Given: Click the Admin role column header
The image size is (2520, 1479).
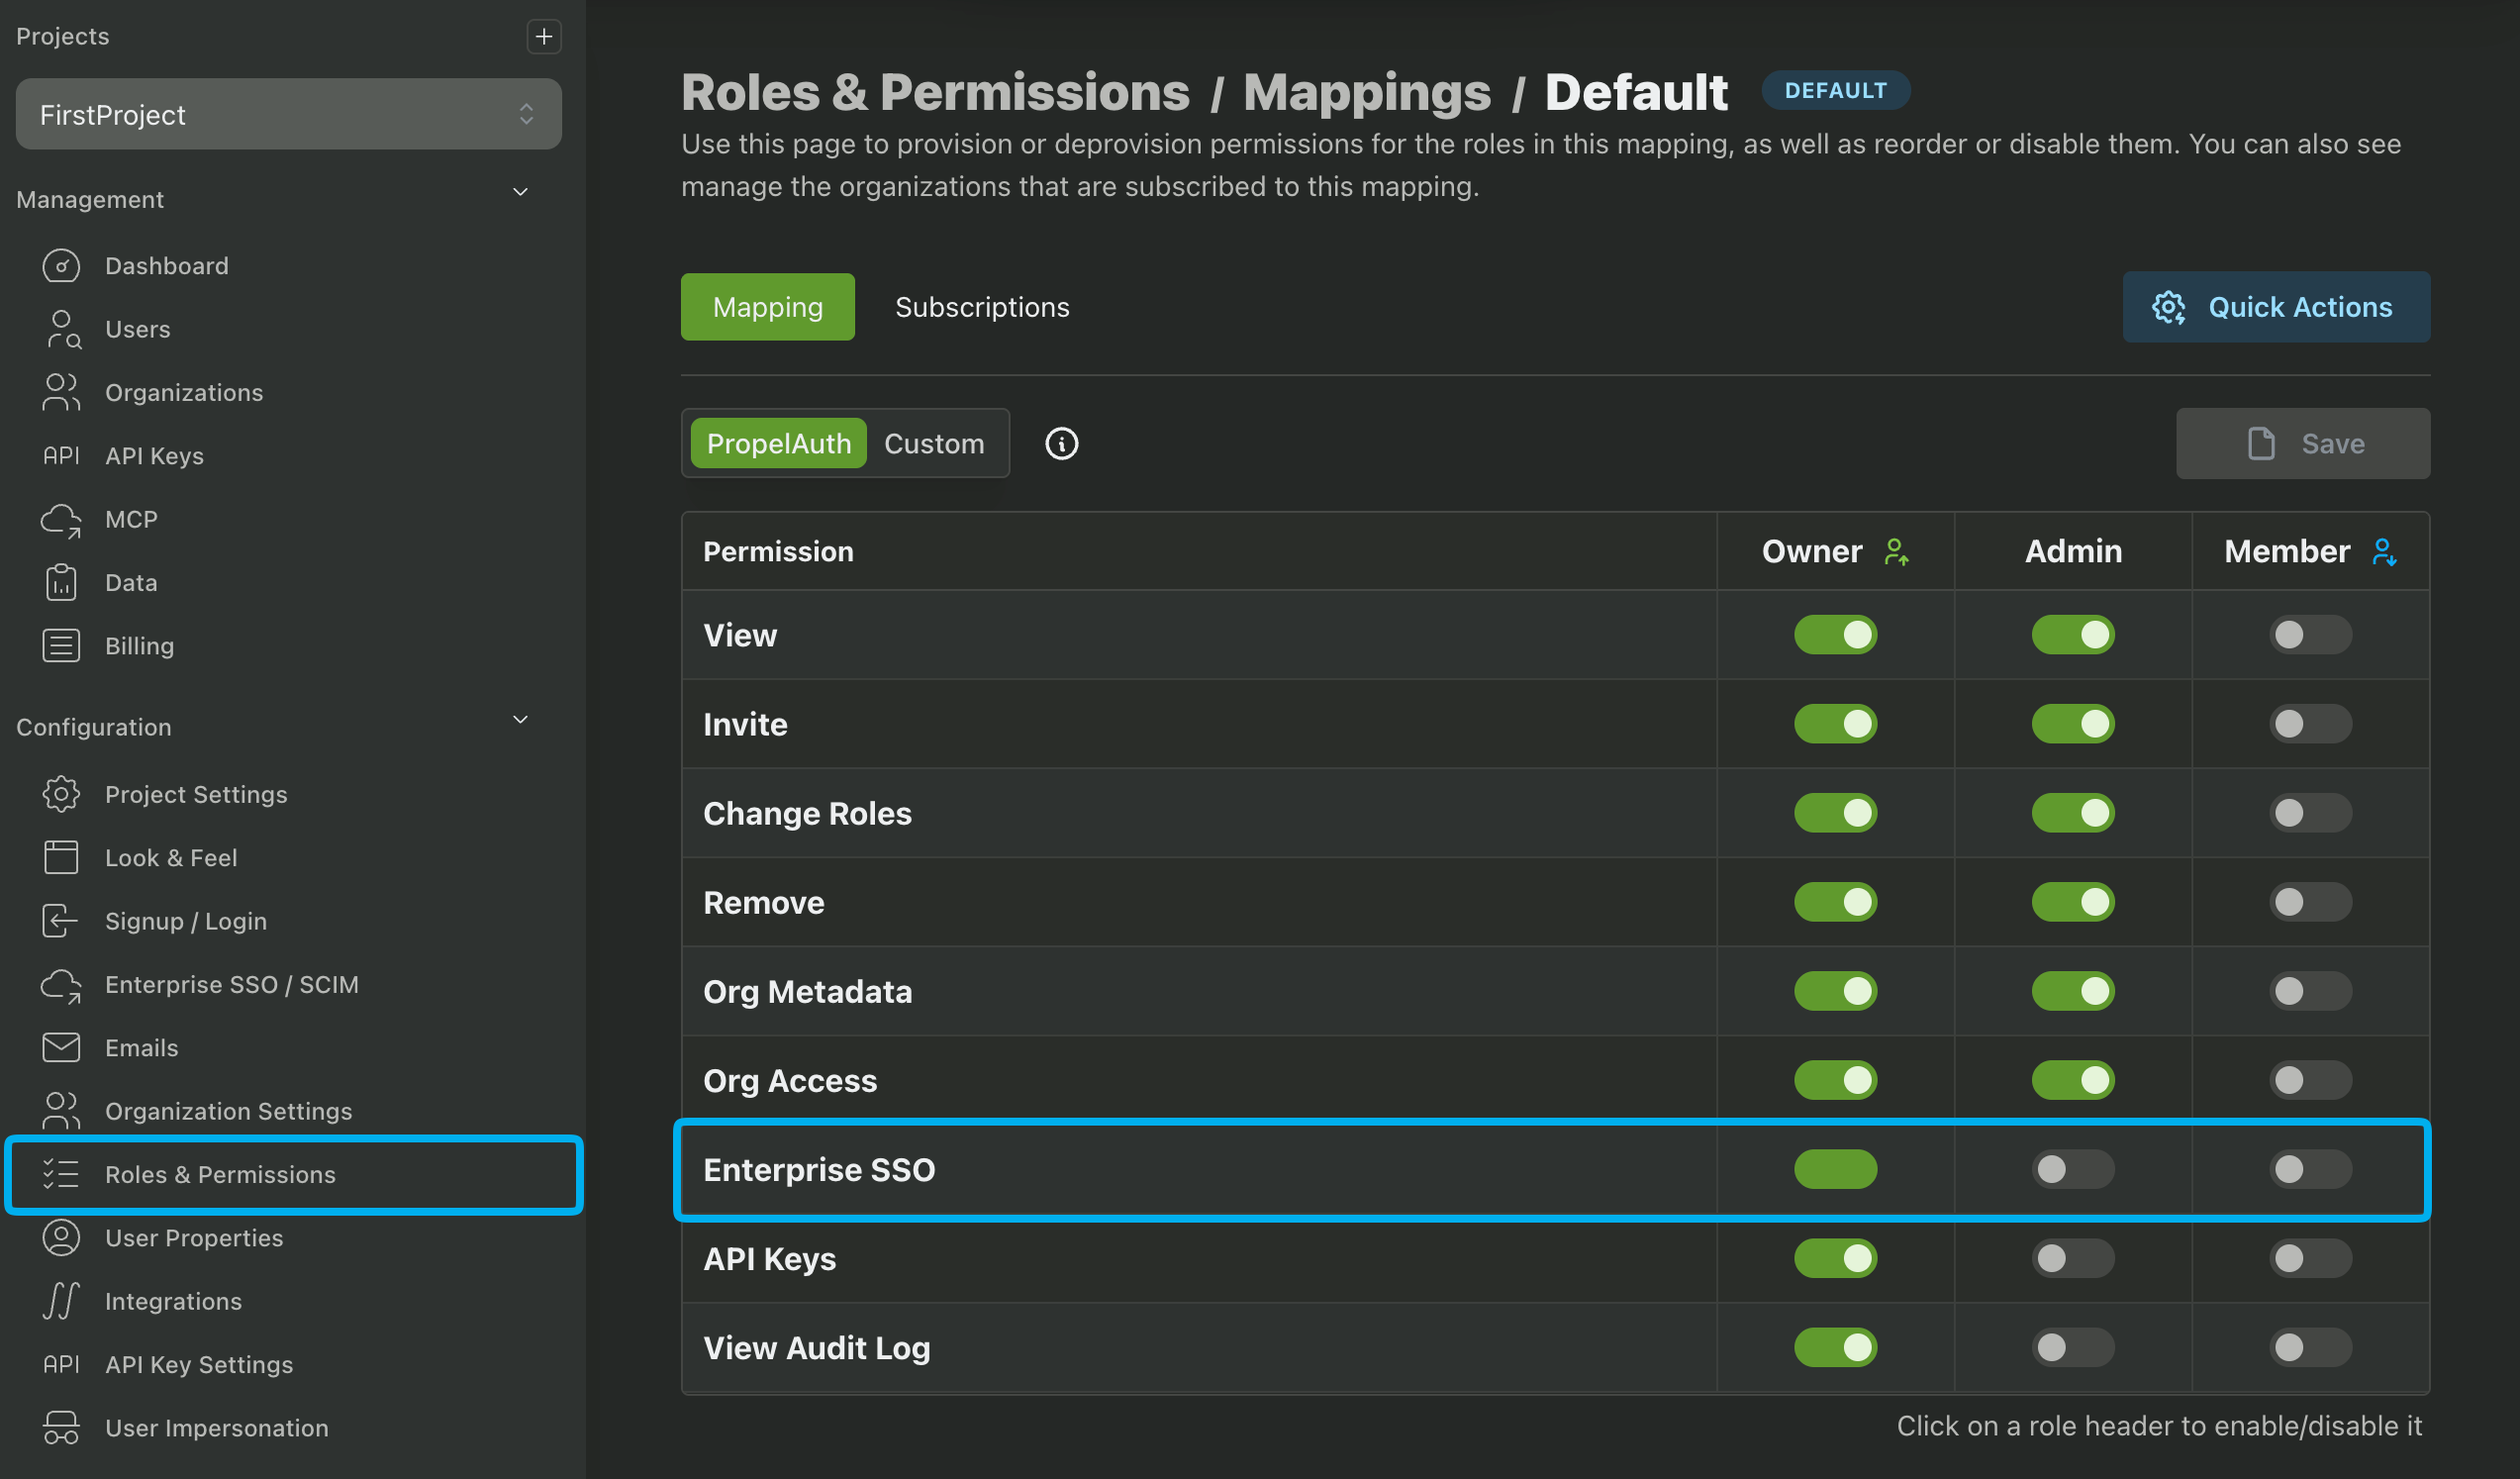Looking at the screenshot, I should pyautogui.click(x=2073, y=552).
